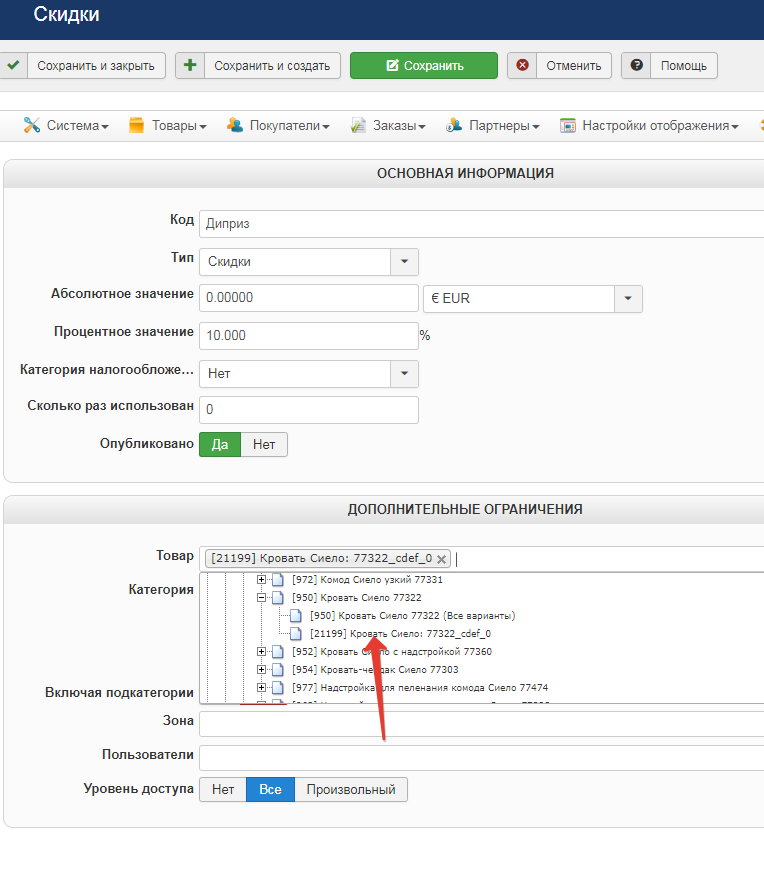
Task: Click the Код input field
Action: coord(481,224)
